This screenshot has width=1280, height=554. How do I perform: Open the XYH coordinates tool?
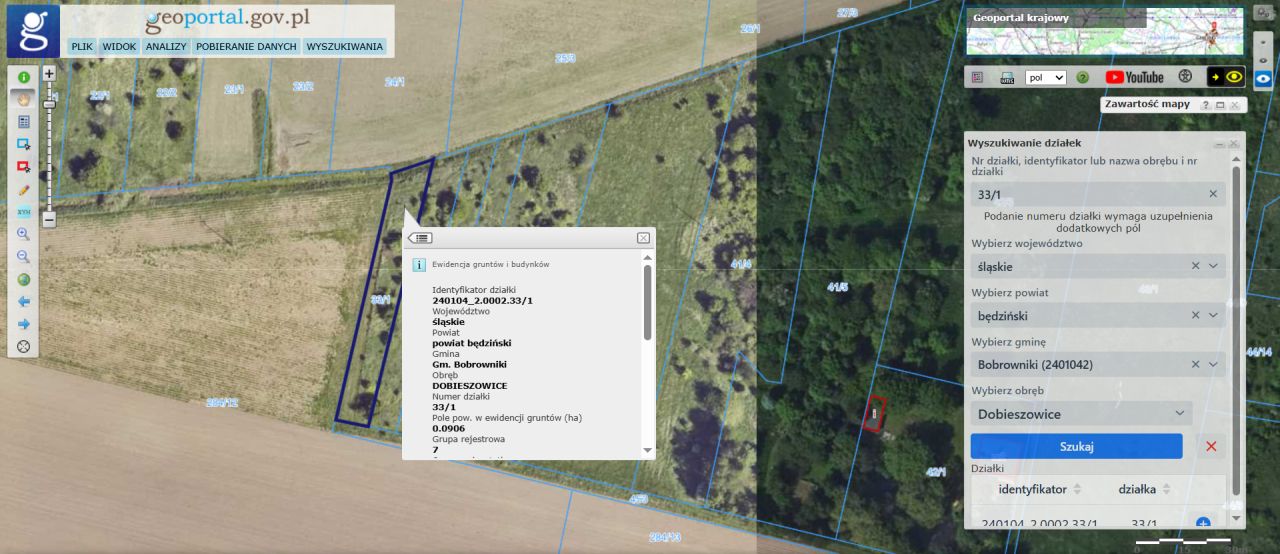point(24,212)
